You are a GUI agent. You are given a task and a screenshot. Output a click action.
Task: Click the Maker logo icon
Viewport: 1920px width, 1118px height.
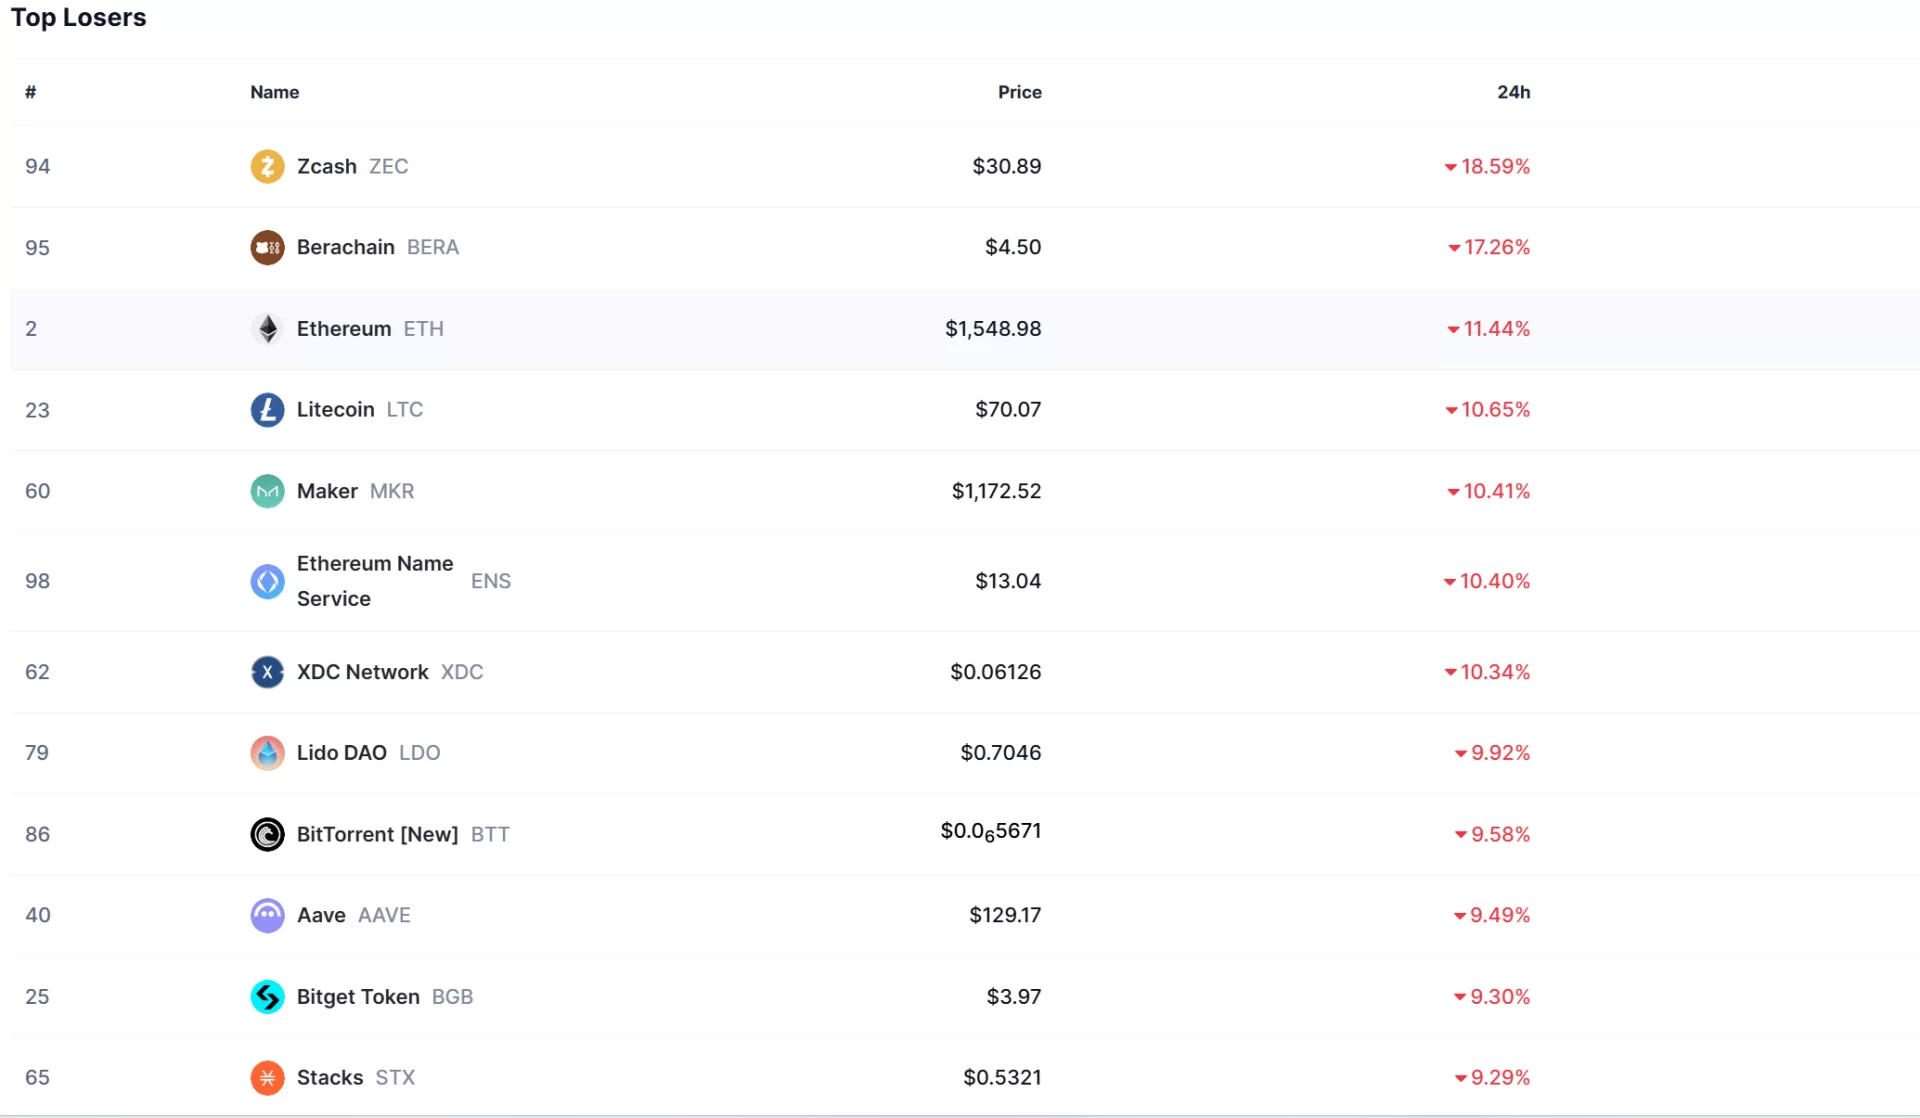click(x=267, y=491)
